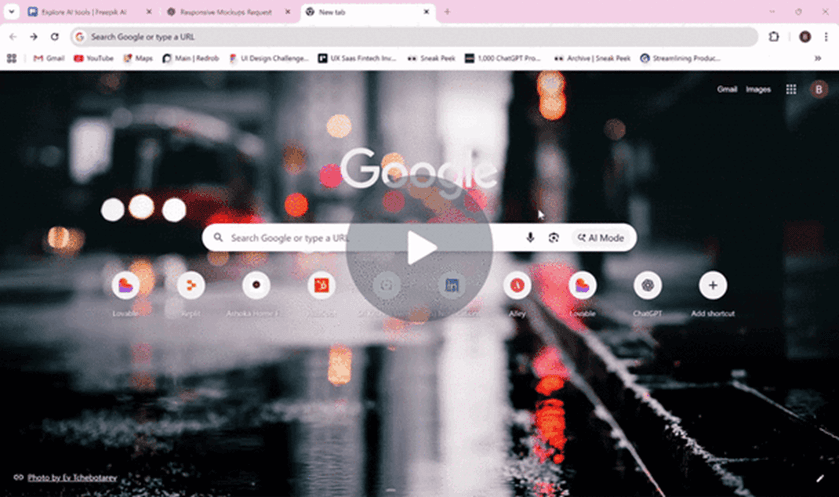Close the Freepik AI tab
Screen dimensions: 839x497
point(149,12)
